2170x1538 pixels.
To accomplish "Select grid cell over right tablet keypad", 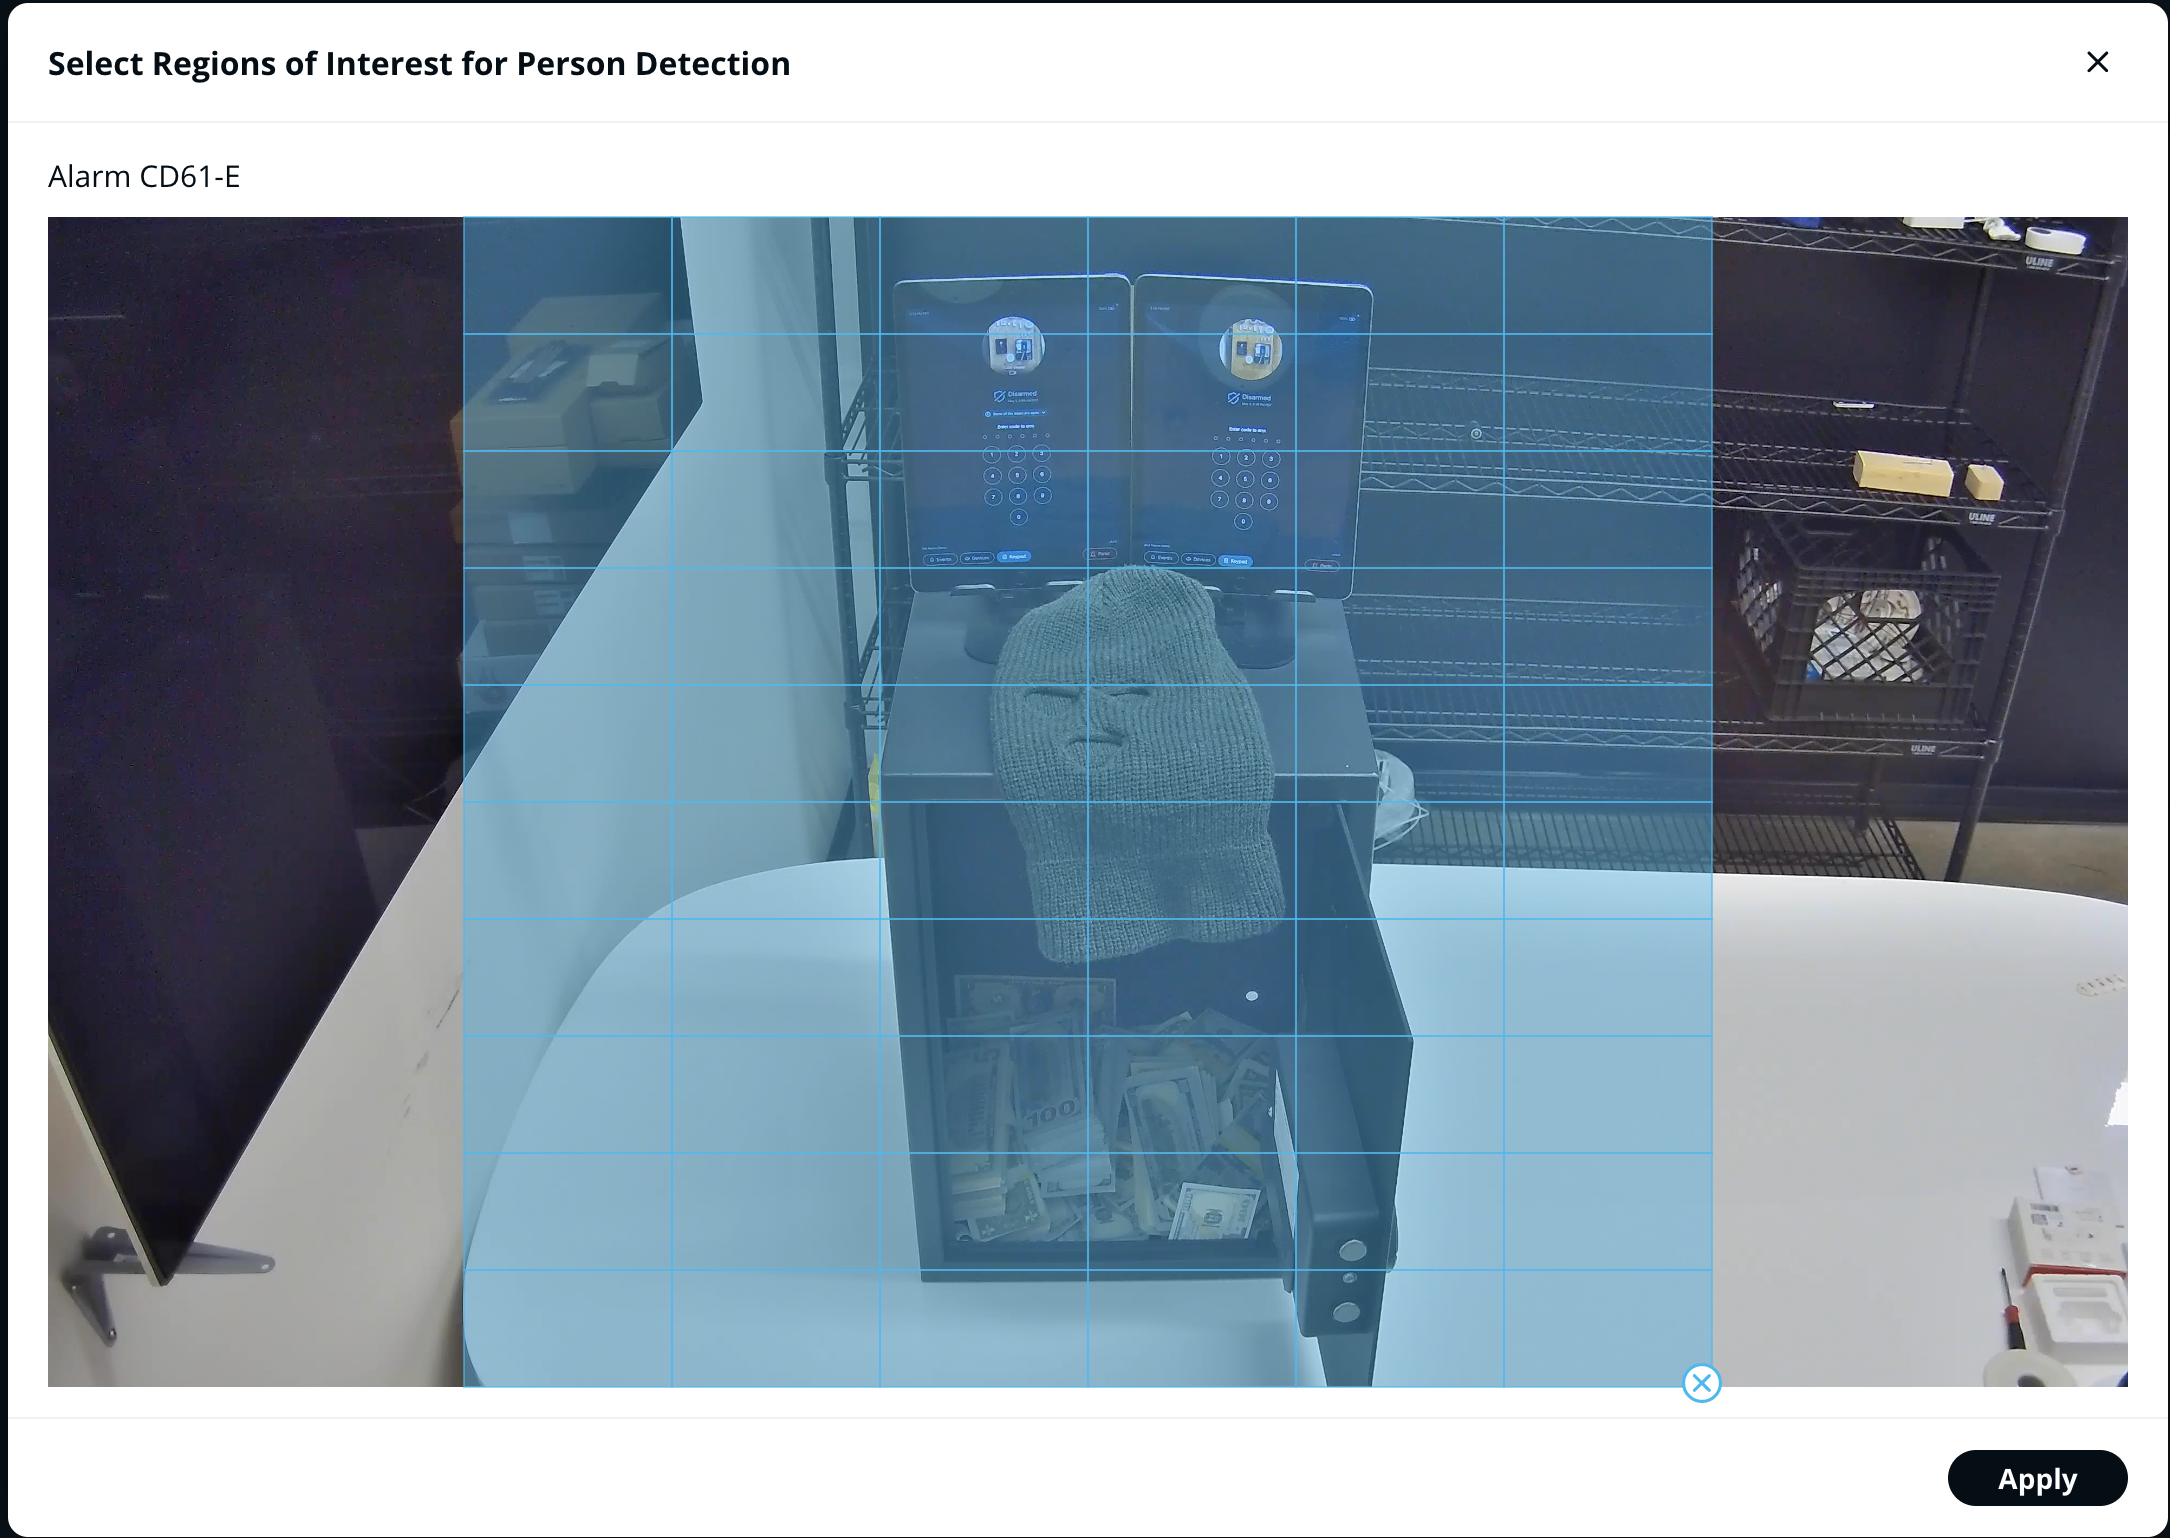I will 1244,488.
